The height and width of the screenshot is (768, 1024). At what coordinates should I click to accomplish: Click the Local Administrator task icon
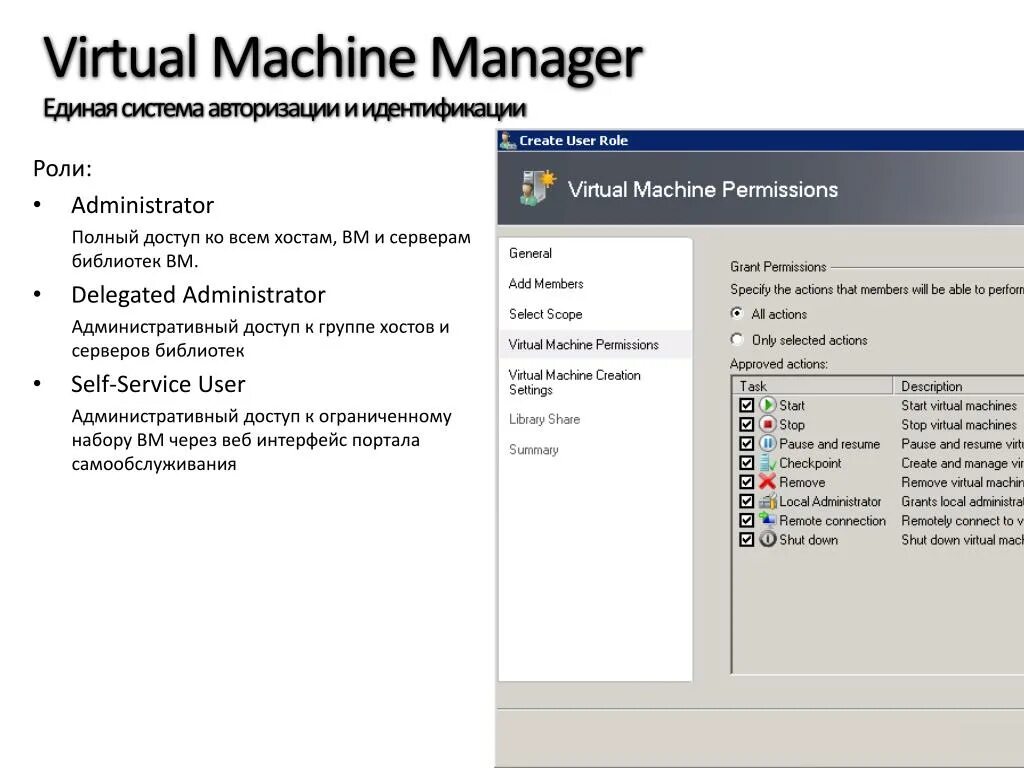click(x=767, y=501)
